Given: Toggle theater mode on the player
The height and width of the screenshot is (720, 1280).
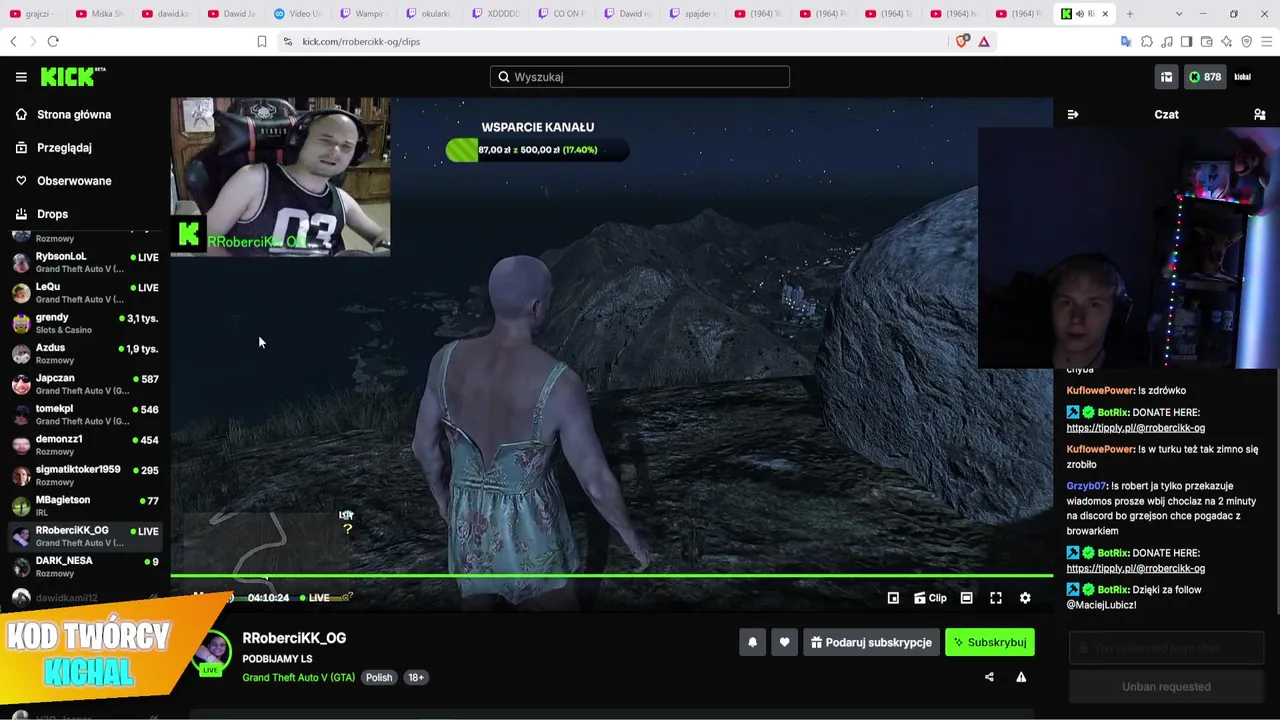Looking at the screenshot, I should (966, 598).
